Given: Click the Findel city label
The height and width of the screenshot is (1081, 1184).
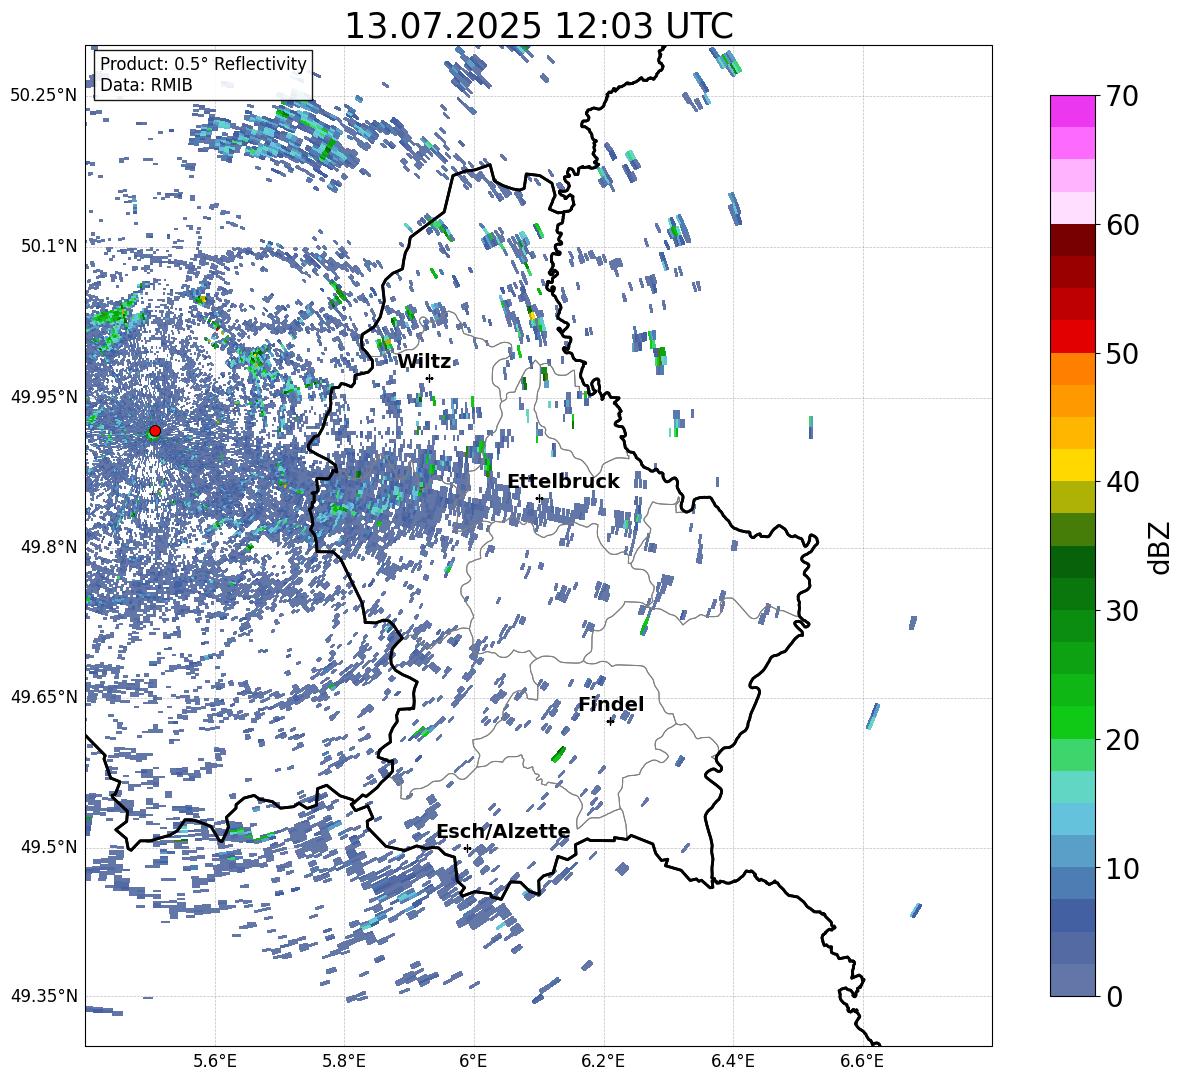Looking at the screenshot, I should click(x=611, y=704).
